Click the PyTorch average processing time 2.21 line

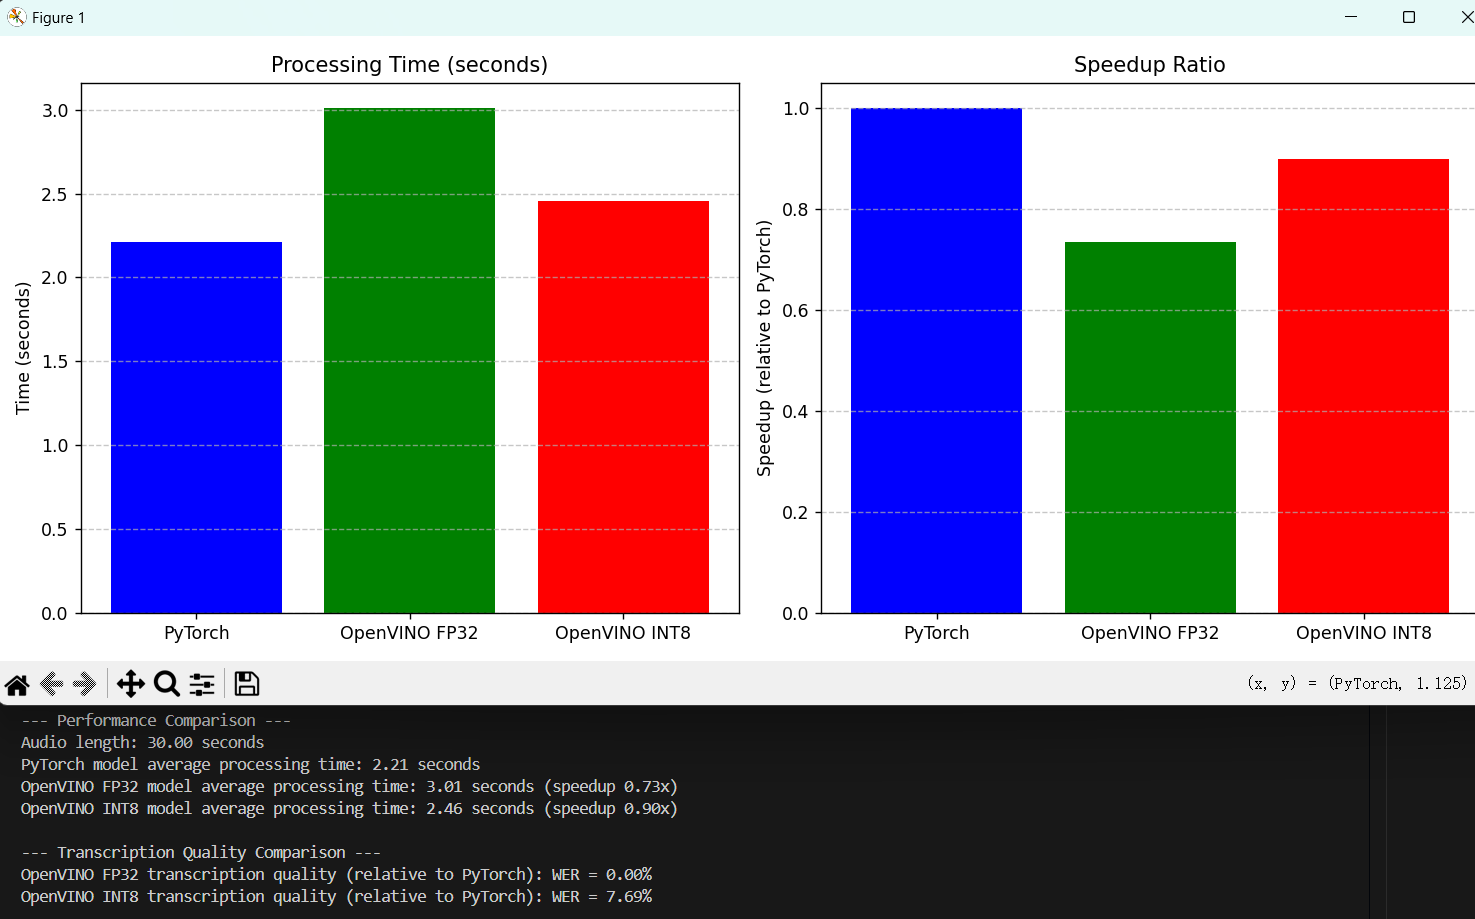[x=251, y=764]
